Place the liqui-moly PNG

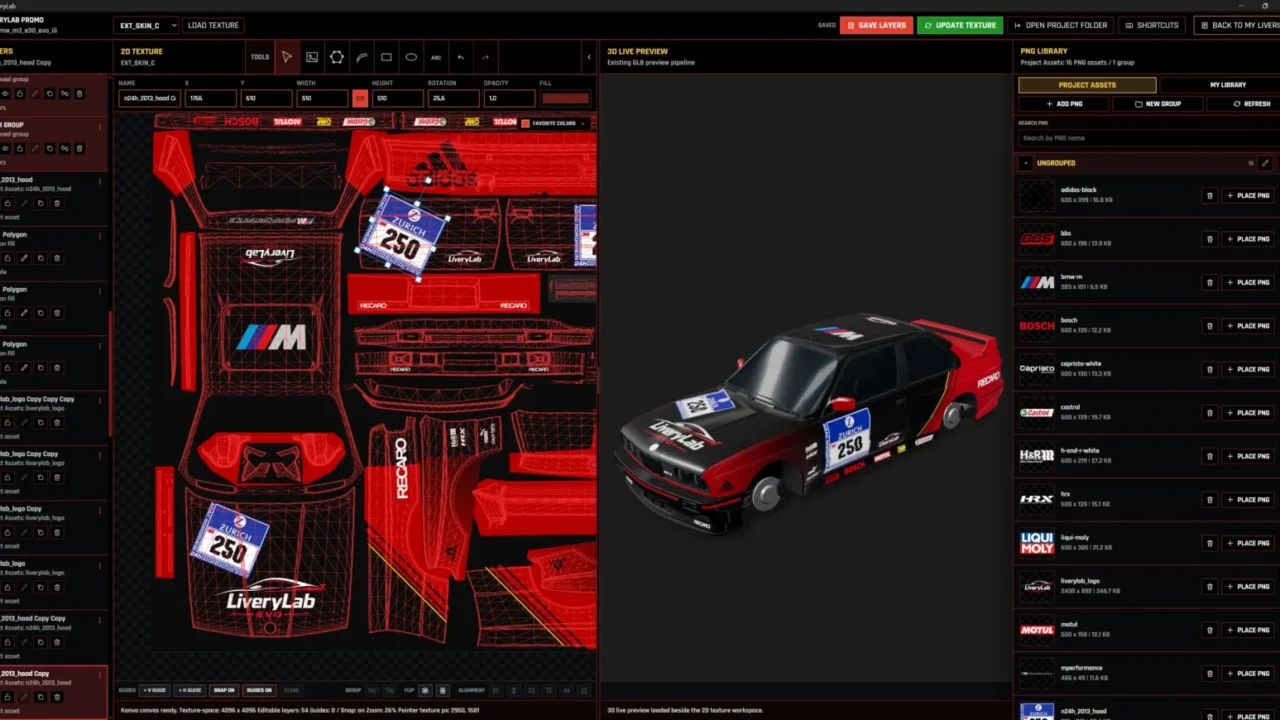coord(1248,543)
